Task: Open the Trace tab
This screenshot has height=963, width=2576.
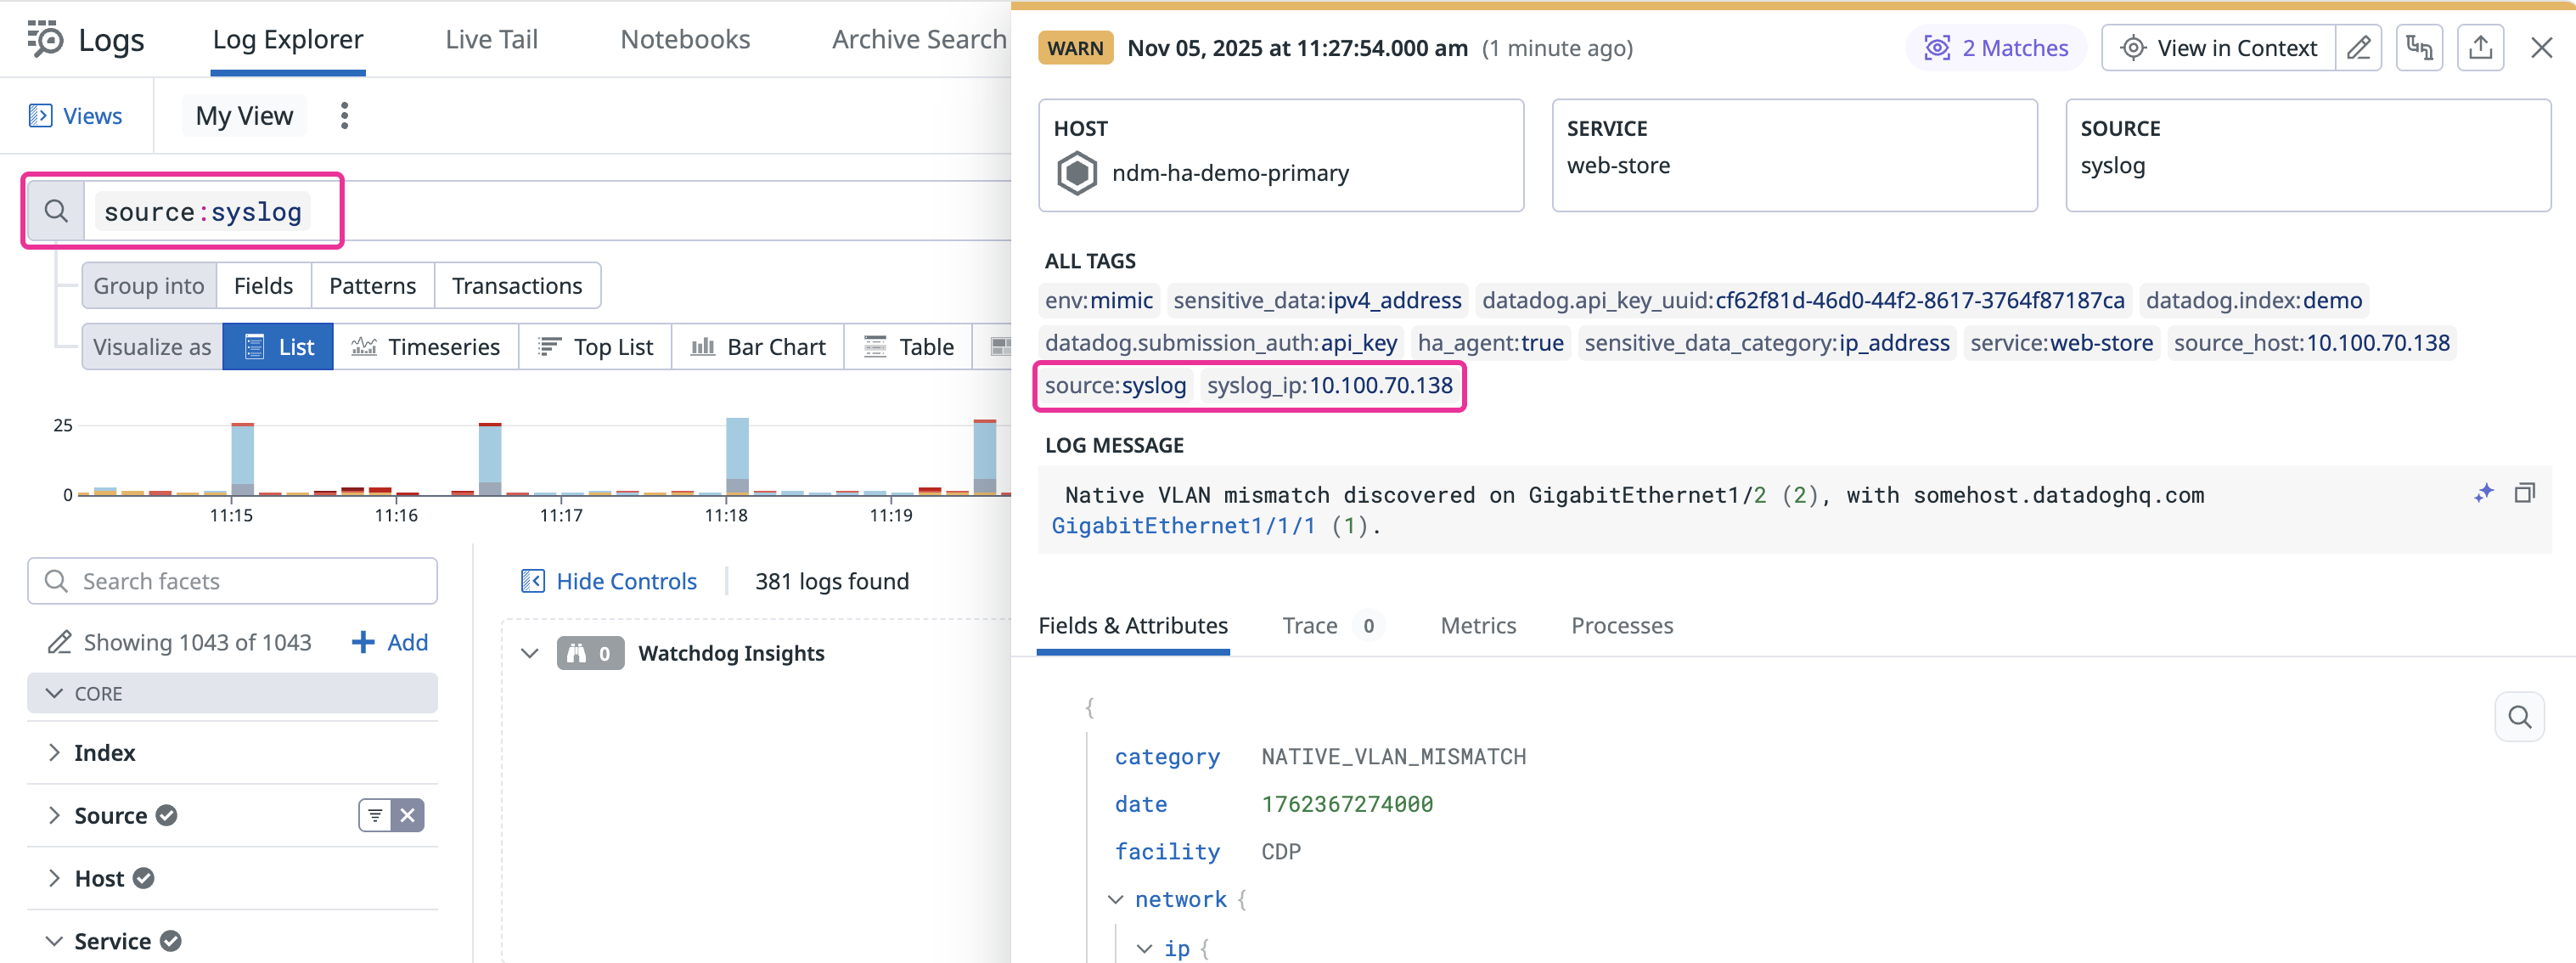Action: [x=1309, y=626]
